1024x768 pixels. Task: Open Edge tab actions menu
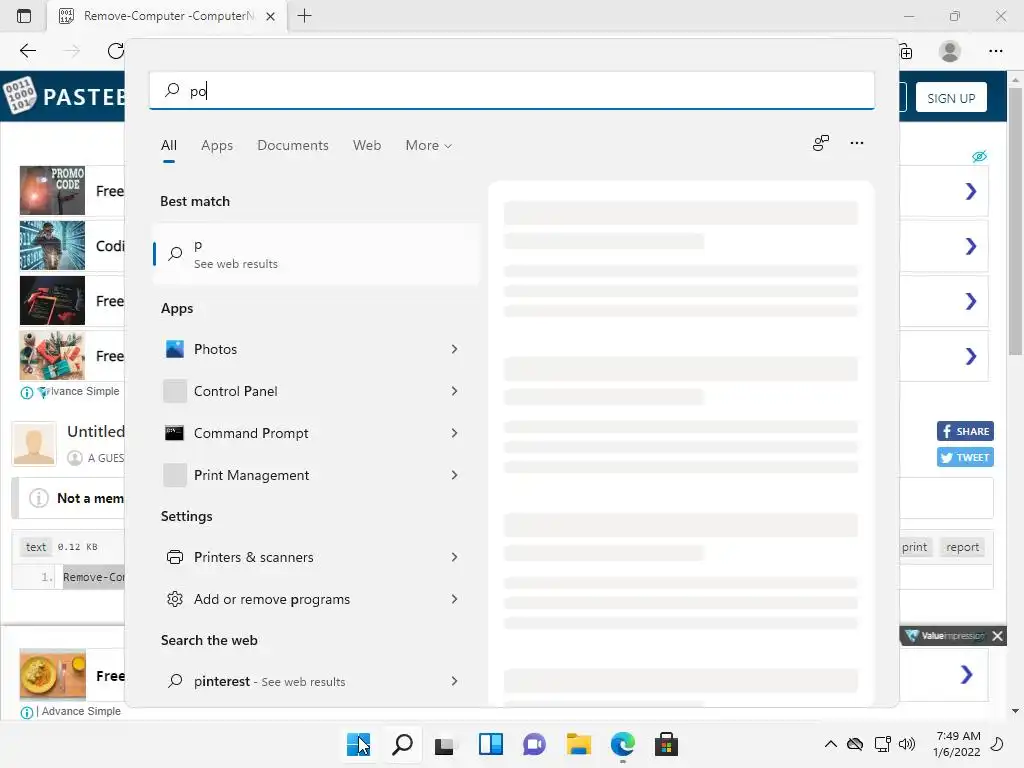coord(24,16)
